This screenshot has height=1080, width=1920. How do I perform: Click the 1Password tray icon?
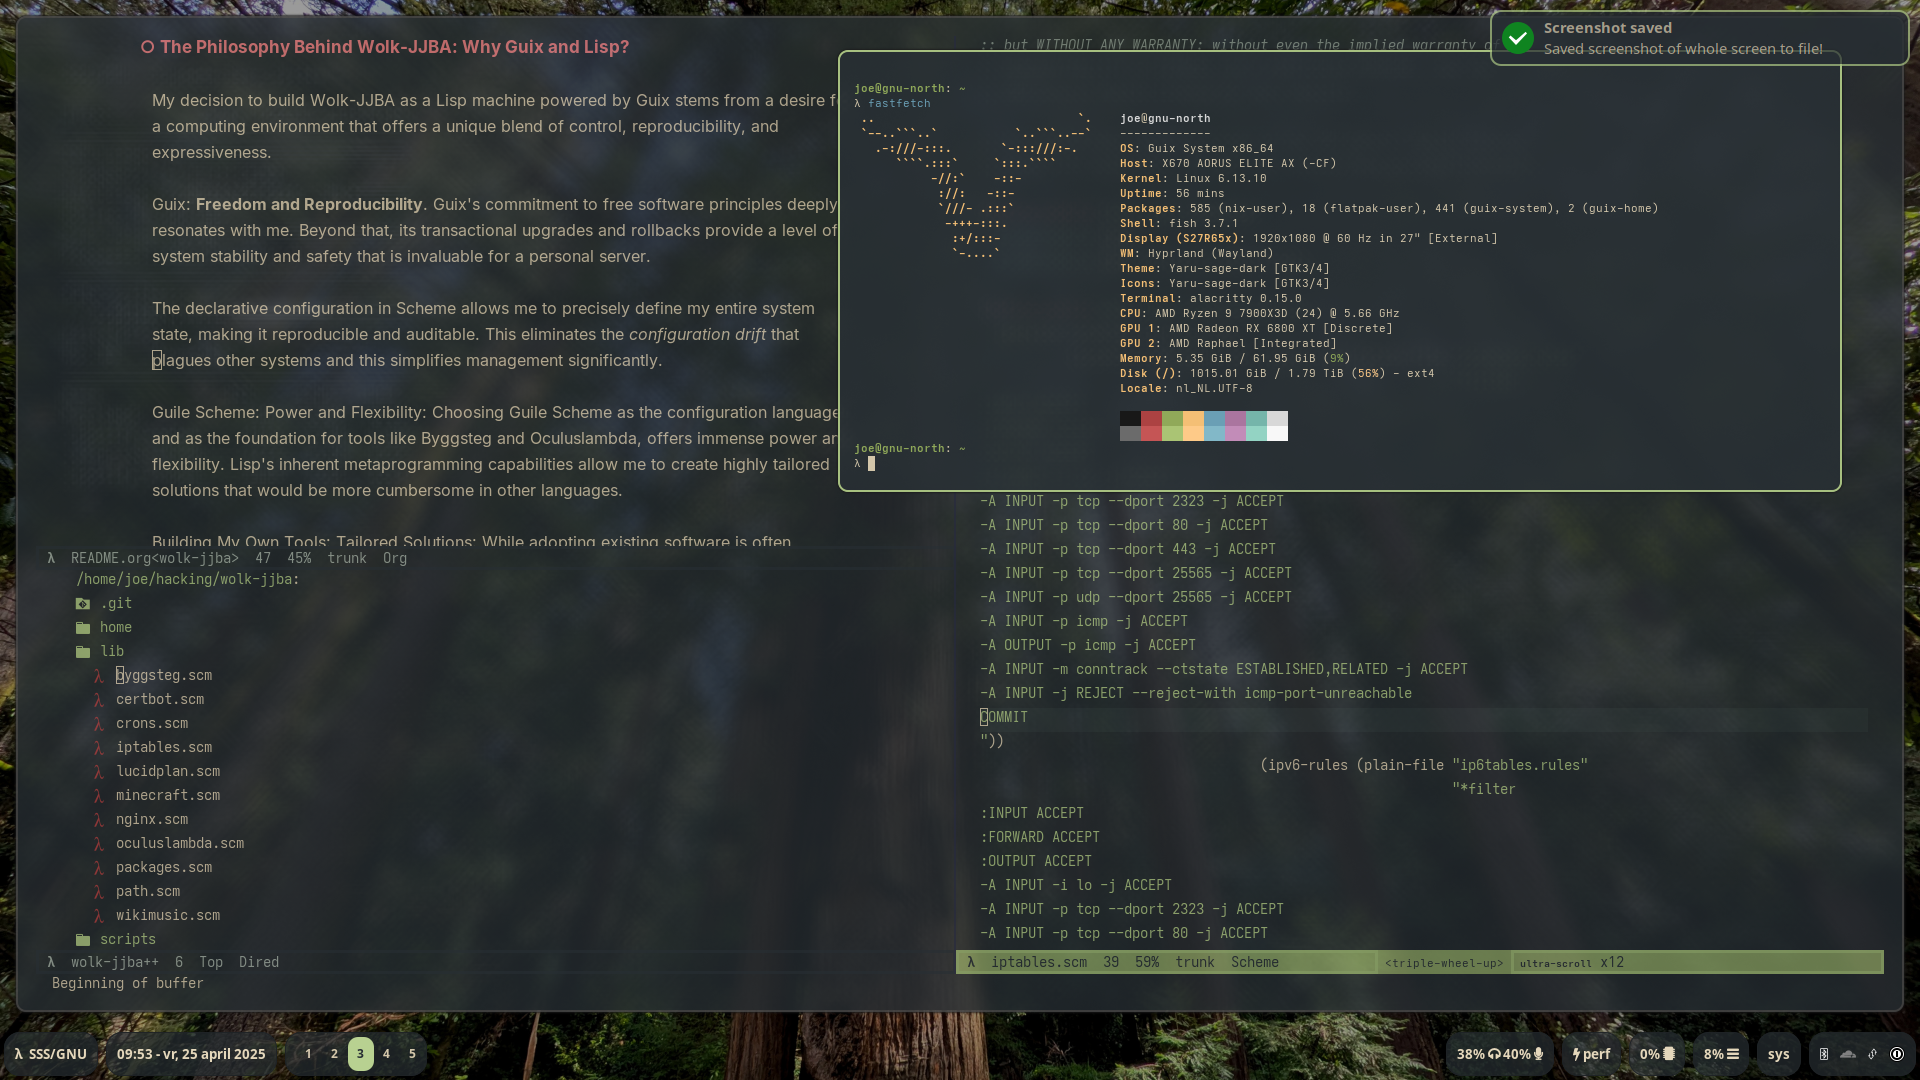pyautogui.click(x=1897, y=1054)
